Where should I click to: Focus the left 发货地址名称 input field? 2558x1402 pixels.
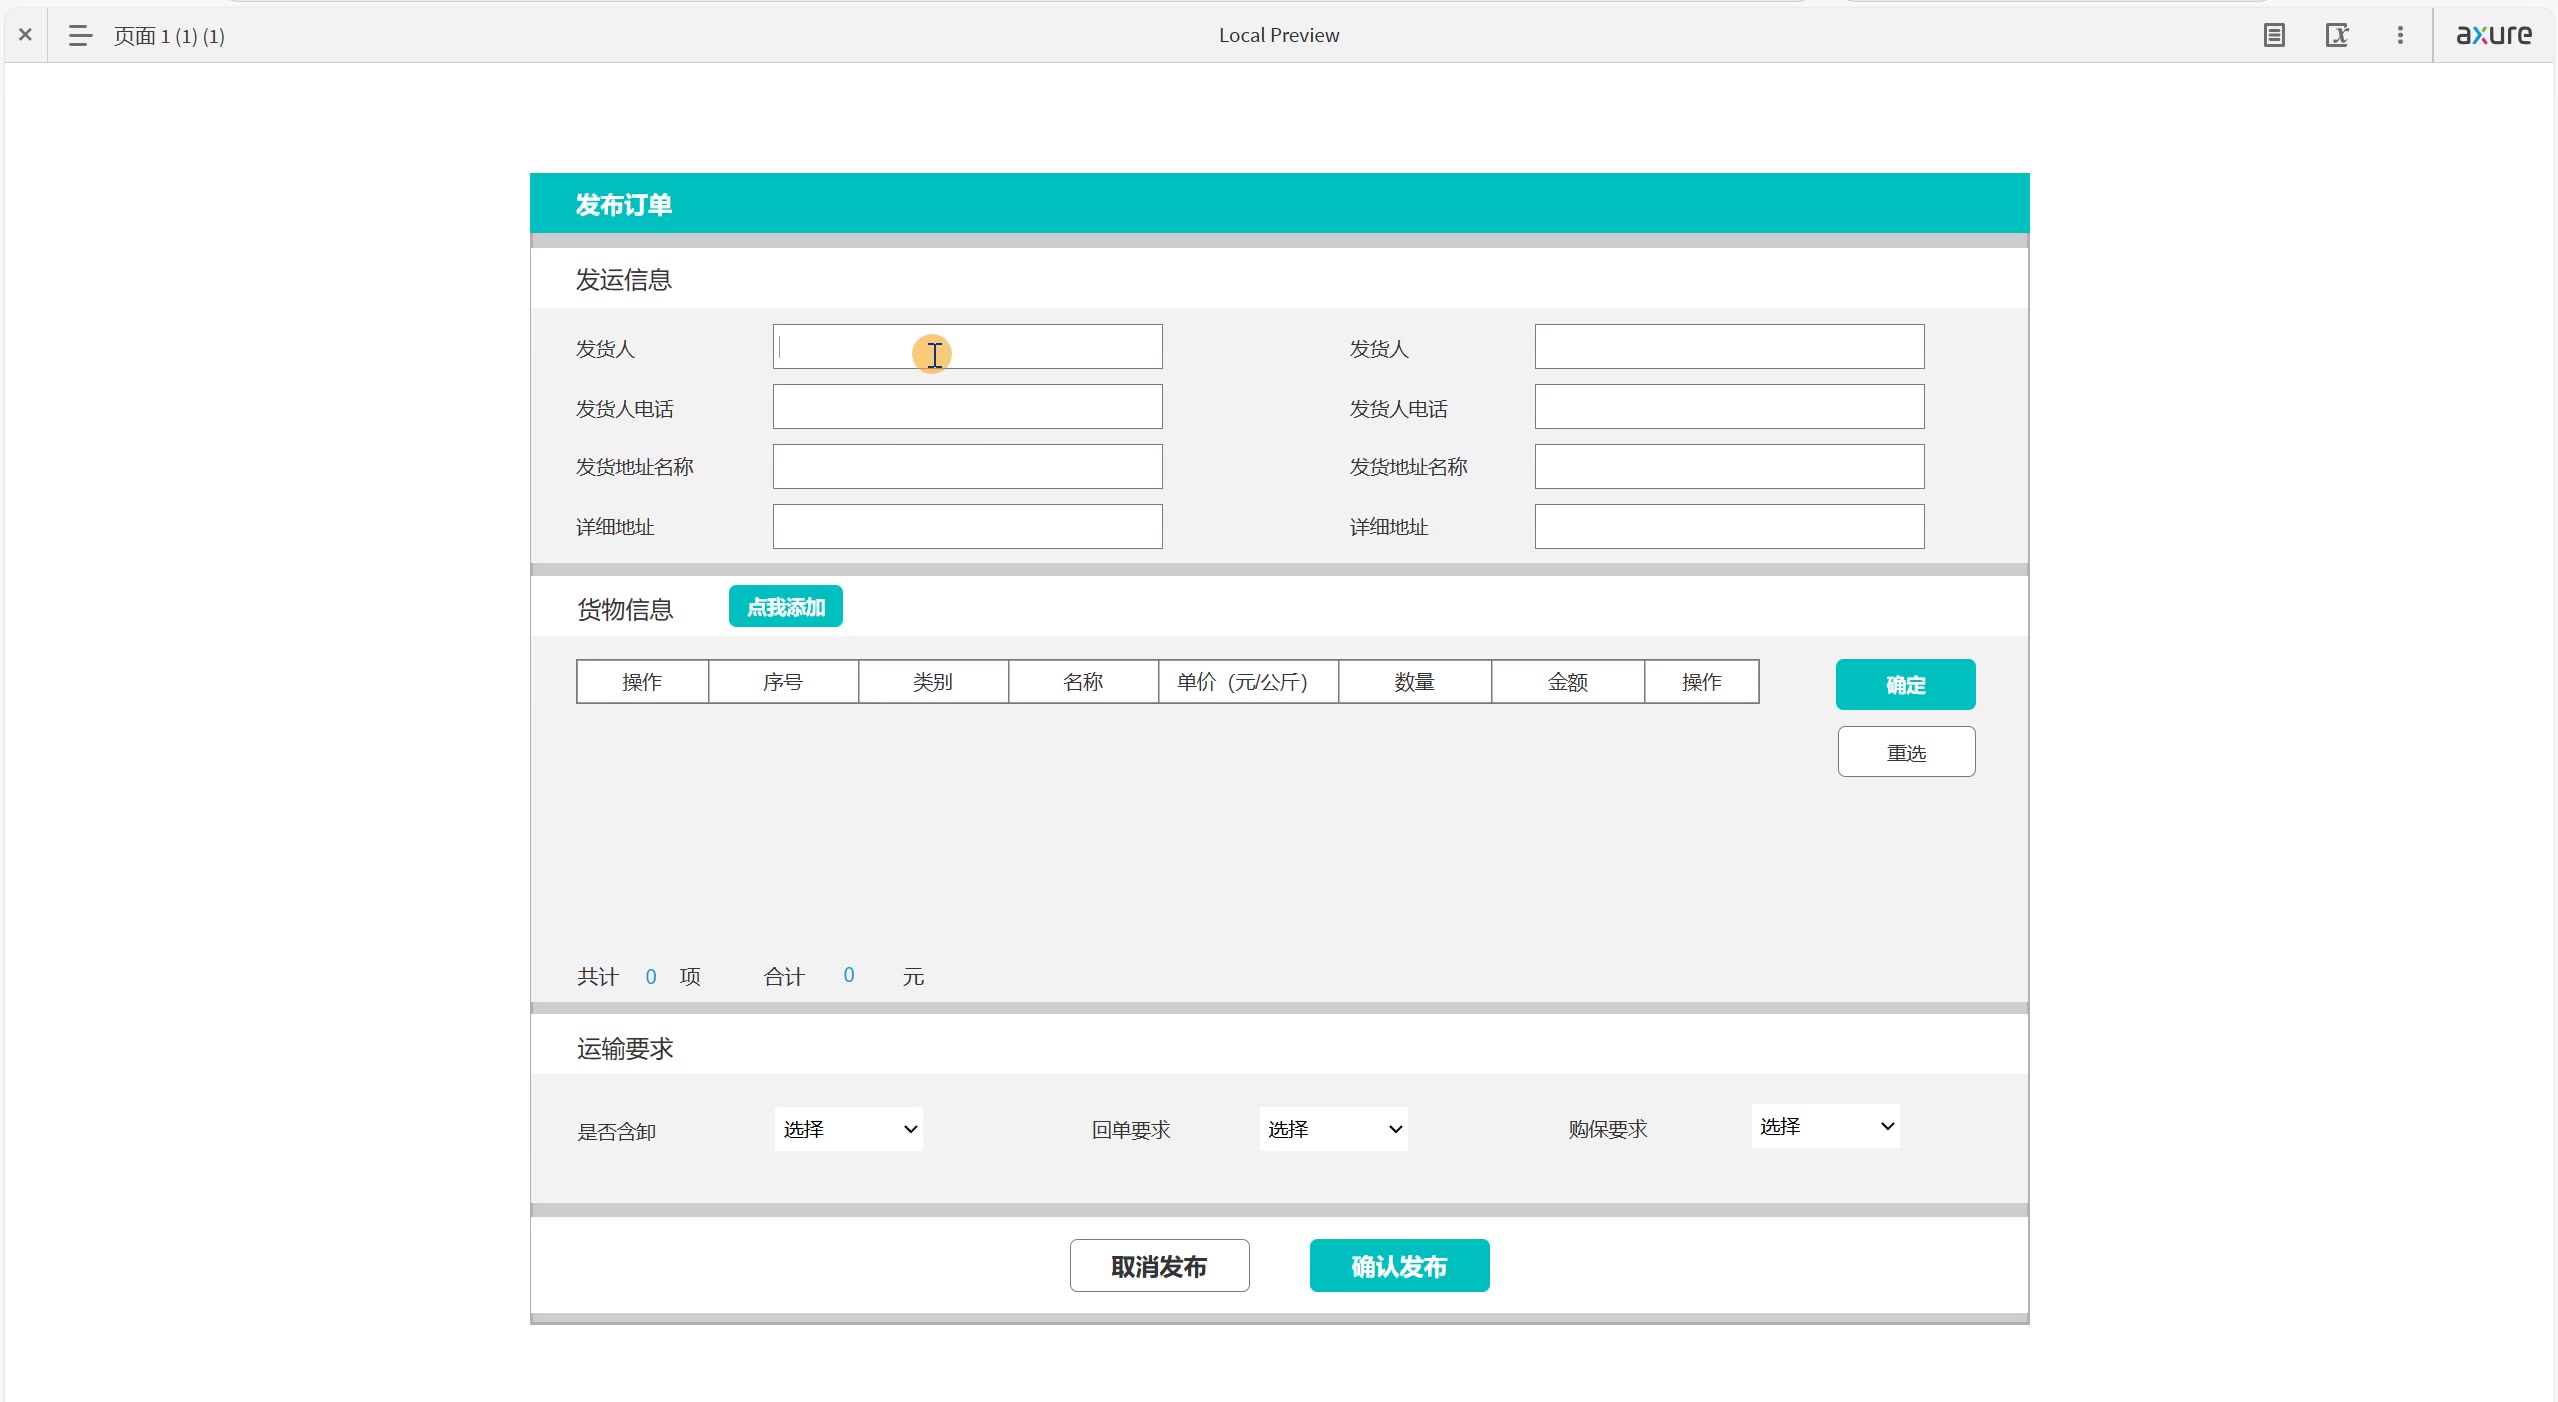point(967,467)
